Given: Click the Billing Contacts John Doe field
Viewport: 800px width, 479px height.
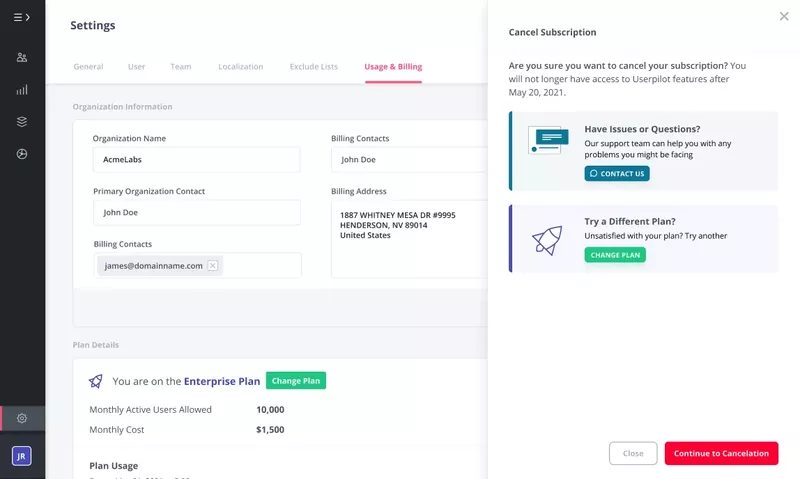Looking at the screenshot, I should [x=409, y=160].
